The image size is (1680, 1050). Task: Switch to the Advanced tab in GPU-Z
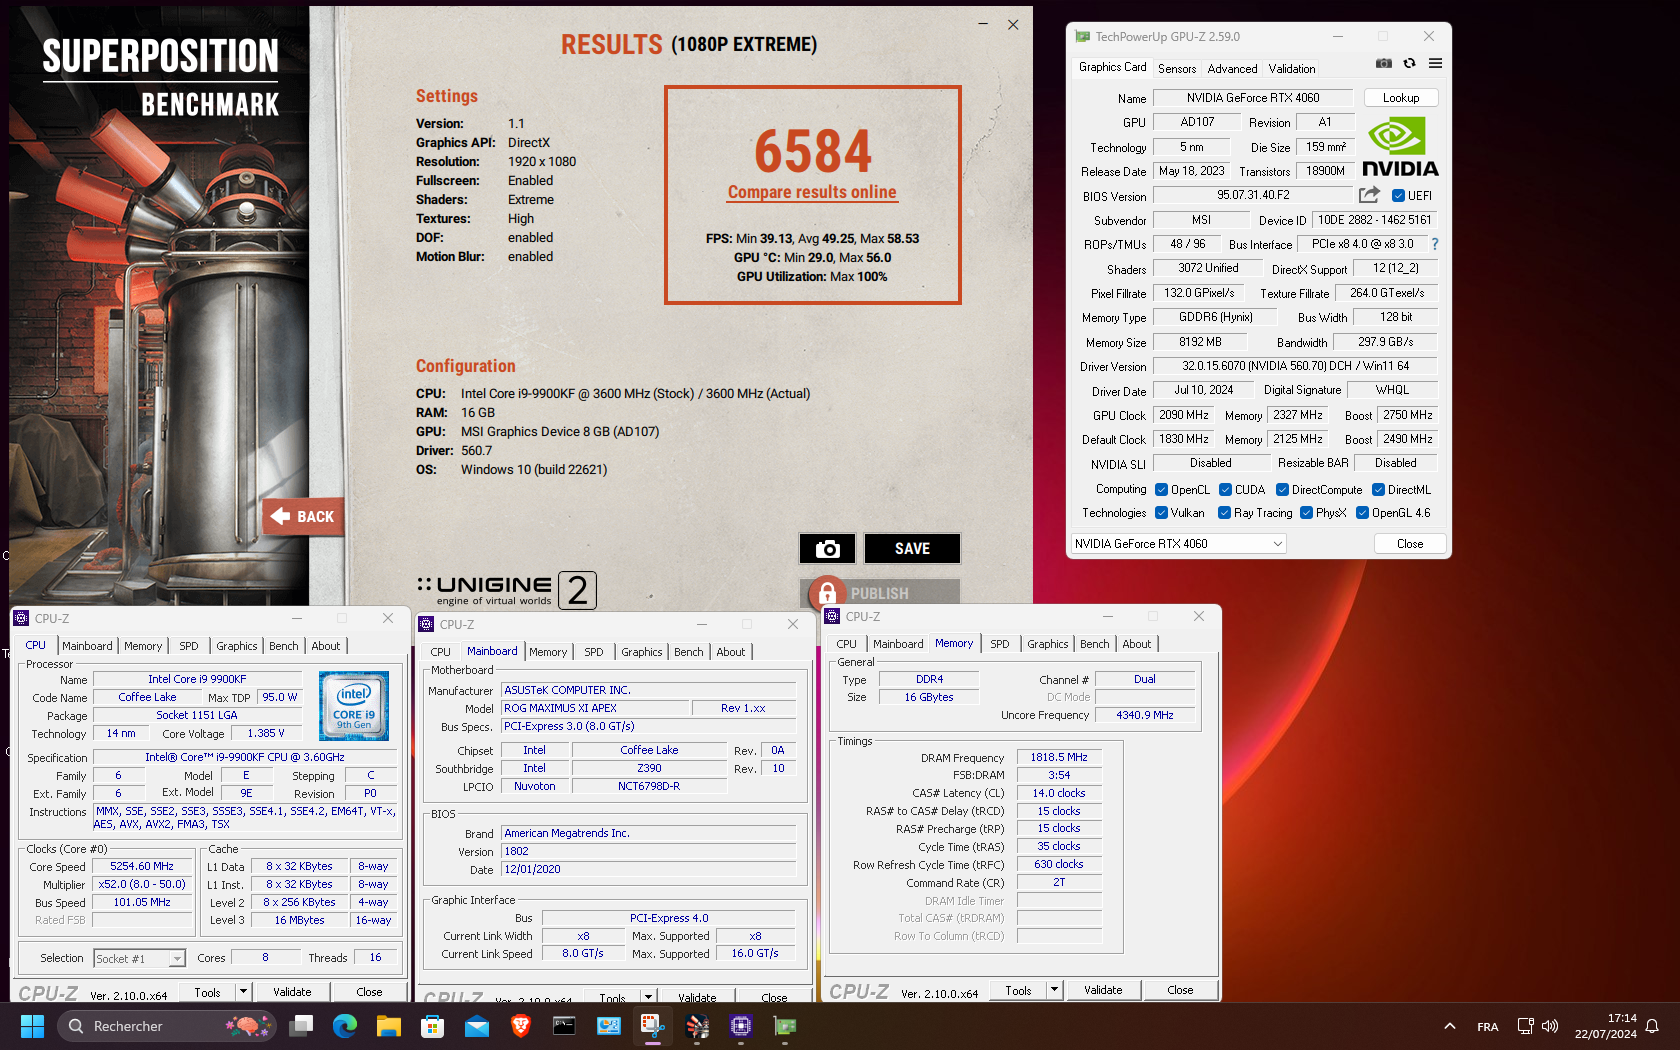[1232, 69]
